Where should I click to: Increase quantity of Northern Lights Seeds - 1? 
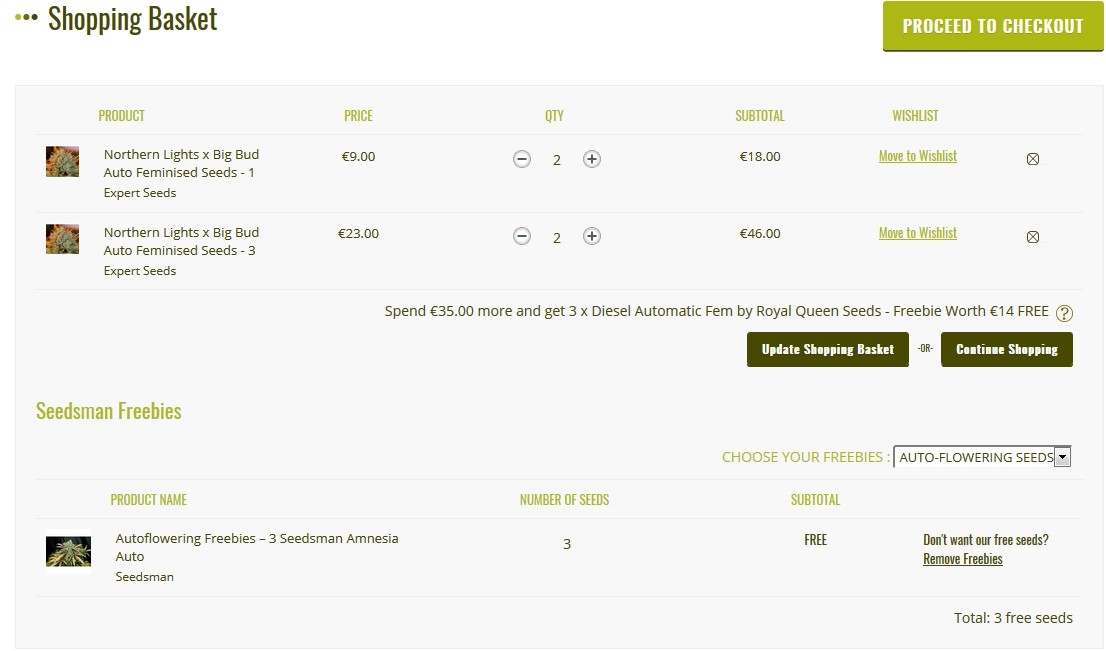tap(592, 159)
